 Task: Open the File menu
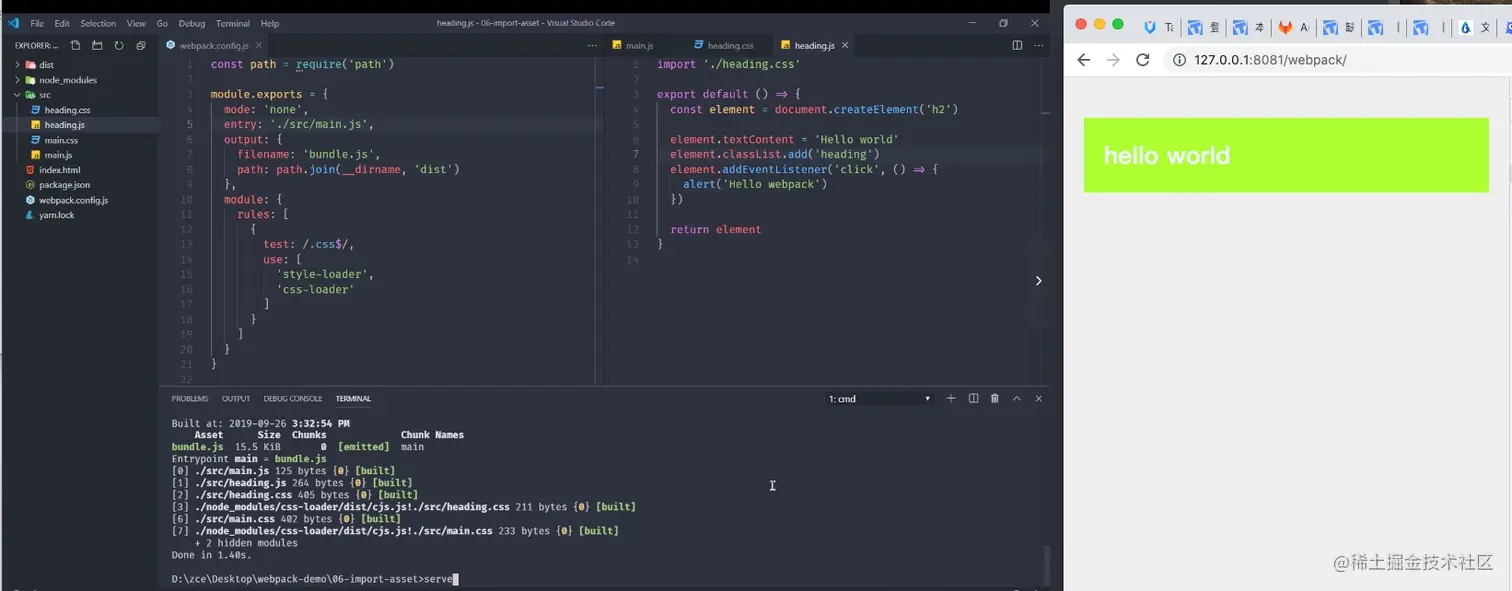coord(37,23)
